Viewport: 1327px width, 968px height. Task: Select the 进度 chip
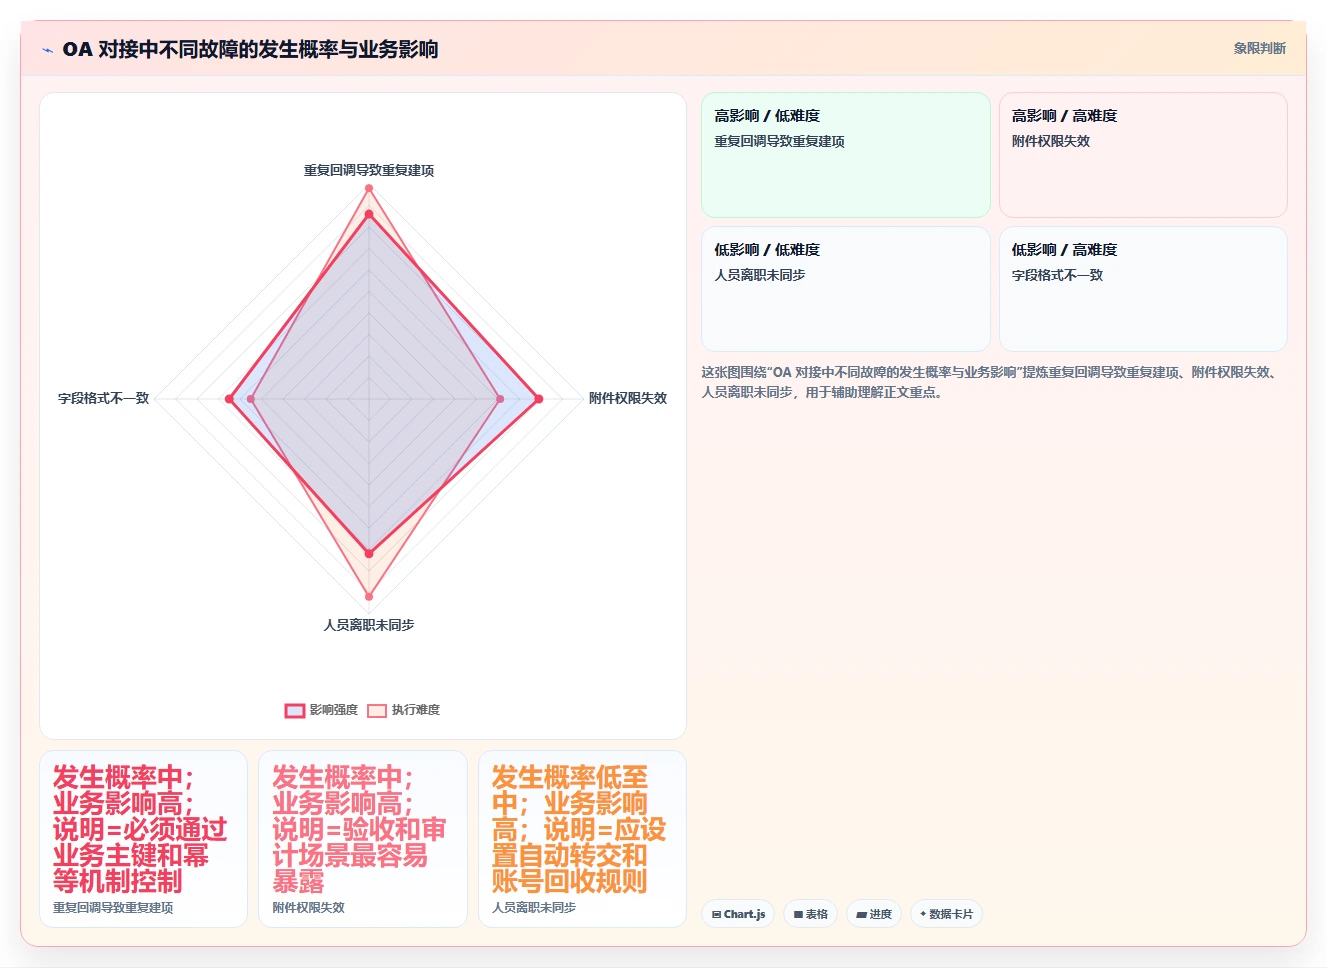874,914
